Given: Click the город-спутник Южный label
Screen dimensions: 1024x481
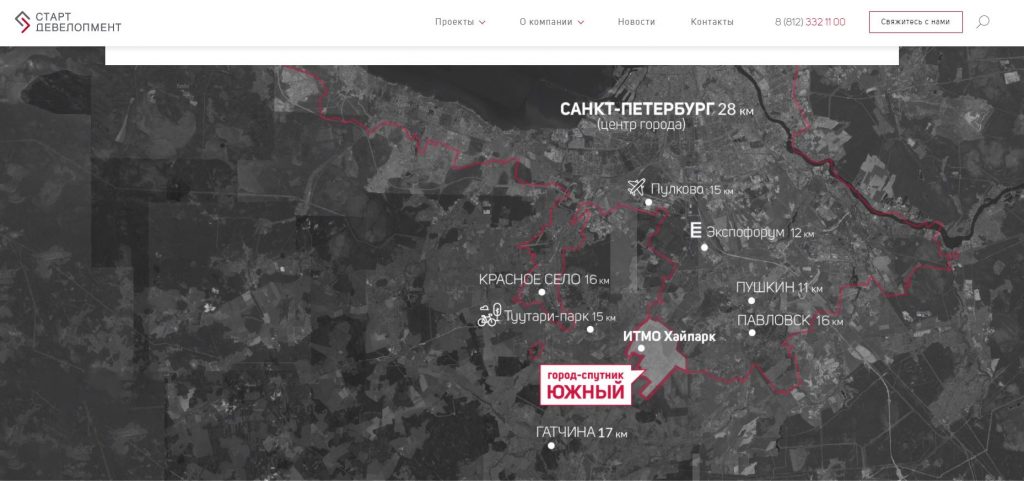Looking at the screenshot, I should (586, 386).
